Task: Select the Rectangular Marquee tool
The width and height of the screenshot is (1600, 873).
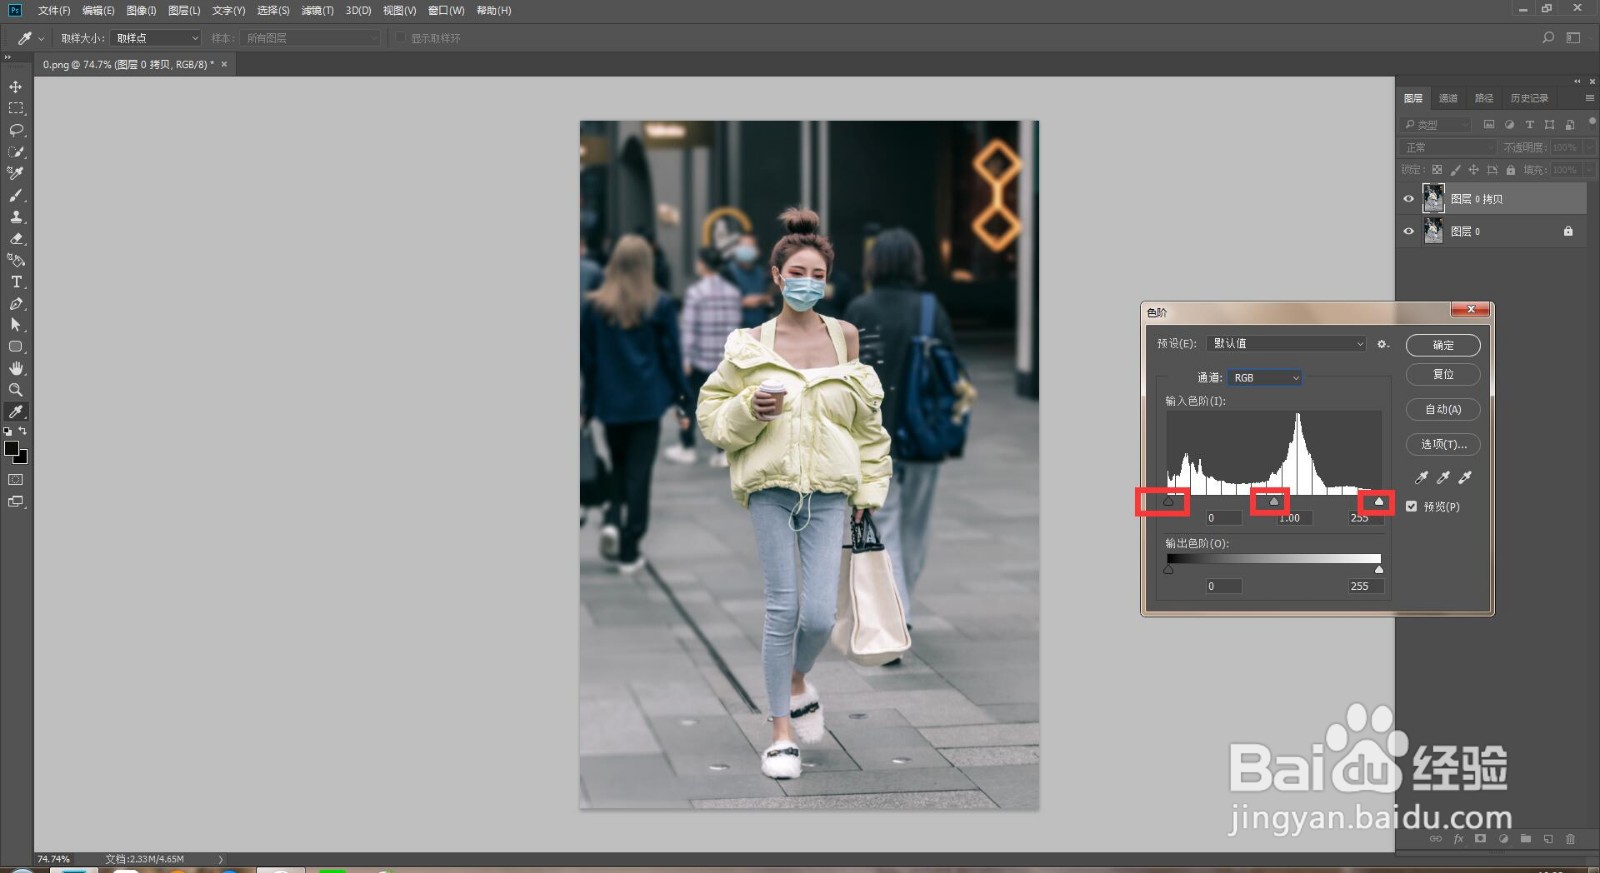Action: (x=16, y=108)
